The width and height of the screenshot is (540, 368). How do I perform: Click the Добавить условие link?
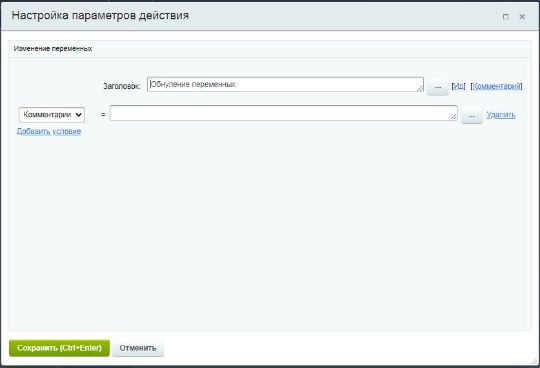coord(49,131)
